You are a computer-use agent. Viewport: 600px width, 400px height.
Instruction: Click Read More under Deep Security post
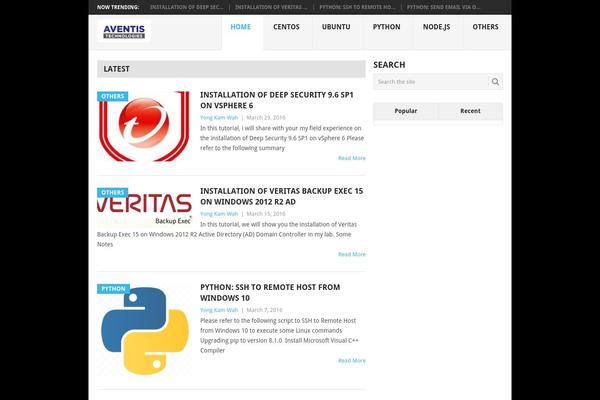point(352,158)
